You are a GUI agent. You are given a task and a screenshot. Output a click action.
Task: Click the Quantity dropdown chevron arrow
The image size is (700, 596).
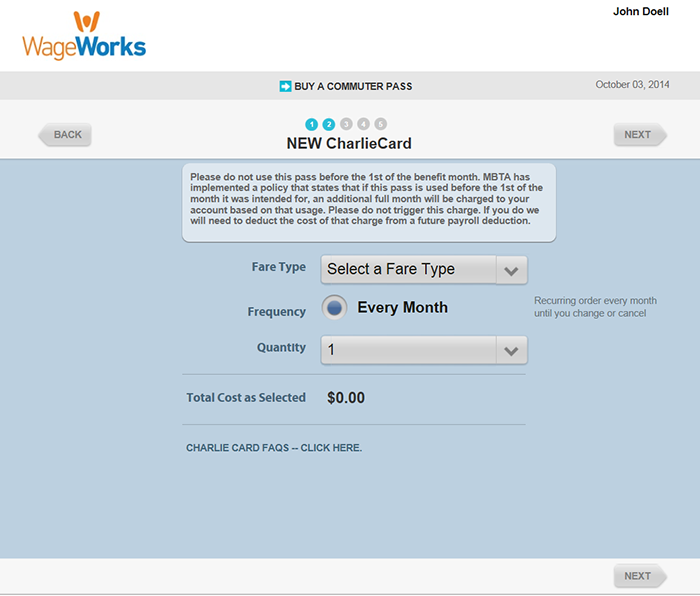click(511, 350)
